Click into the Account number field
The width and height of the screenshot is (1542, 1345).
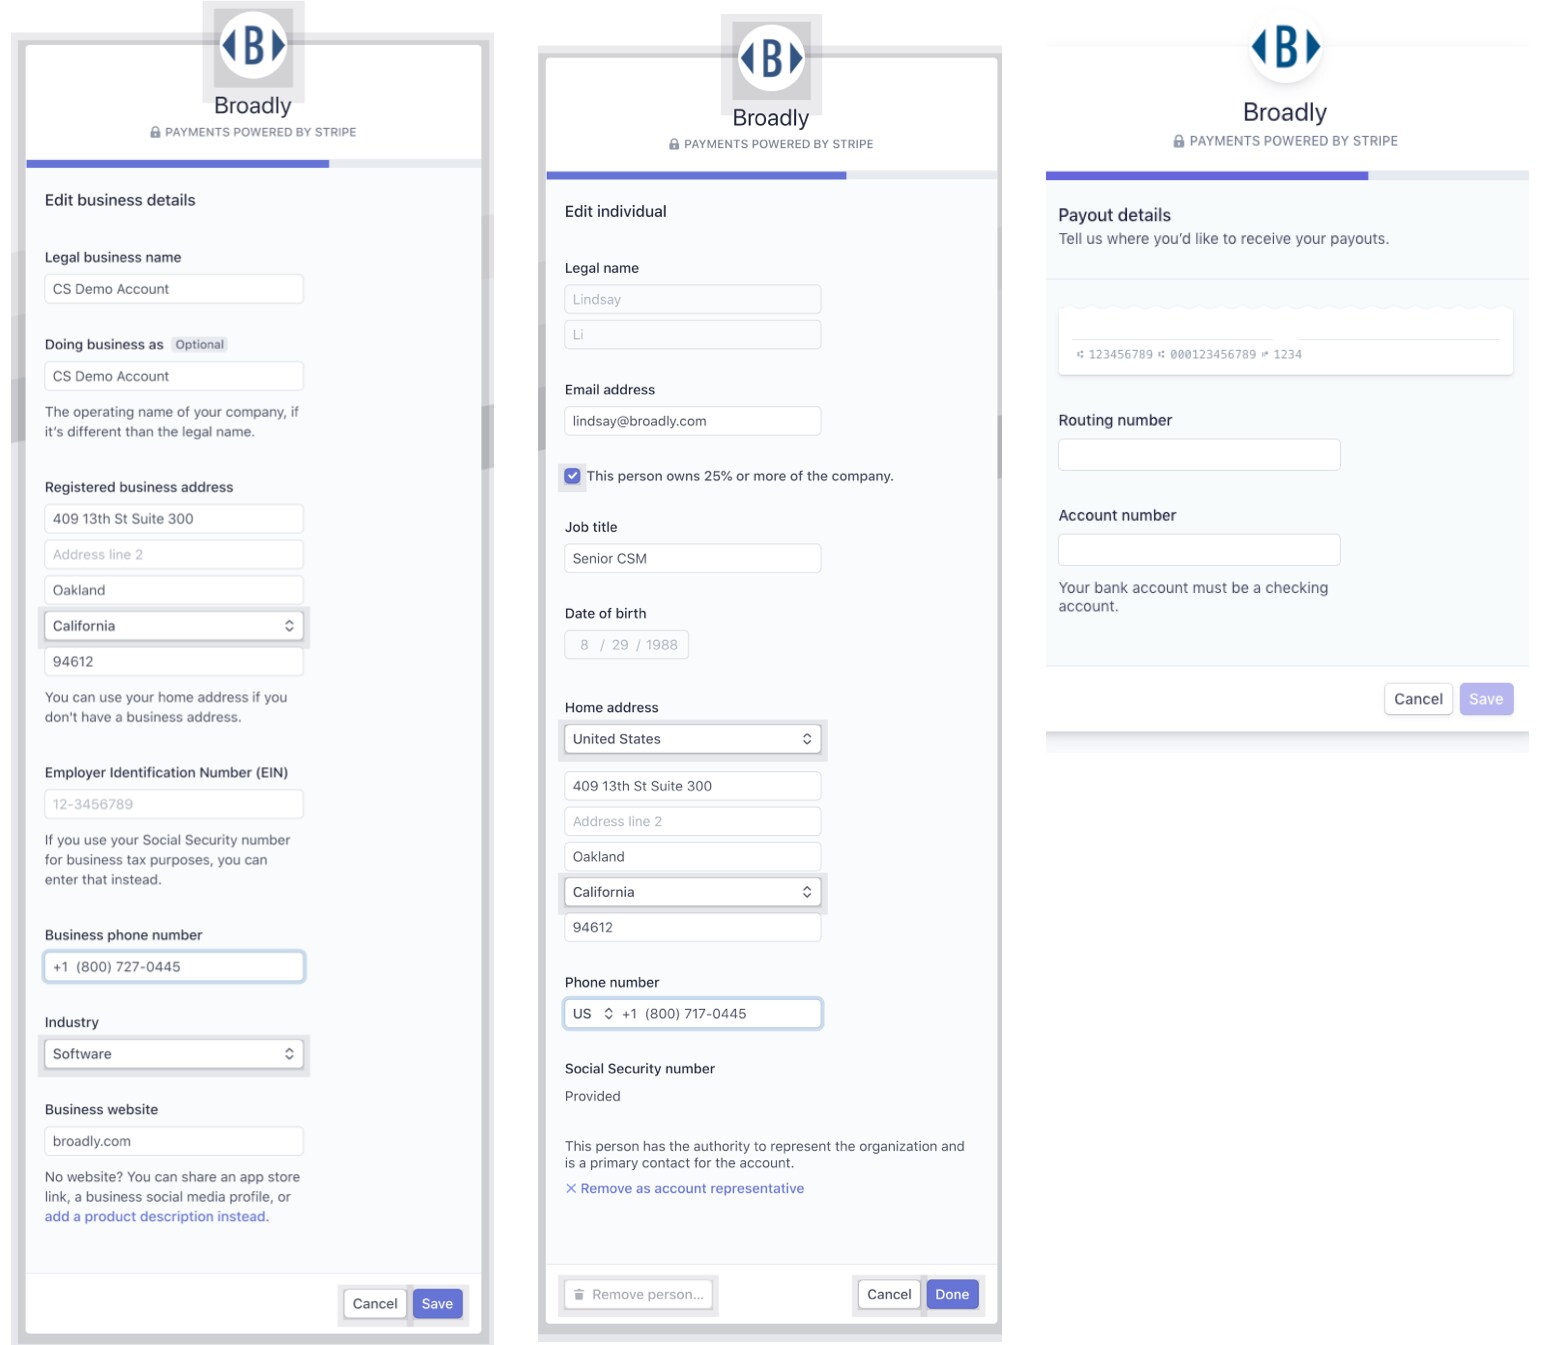point(1199,550)
